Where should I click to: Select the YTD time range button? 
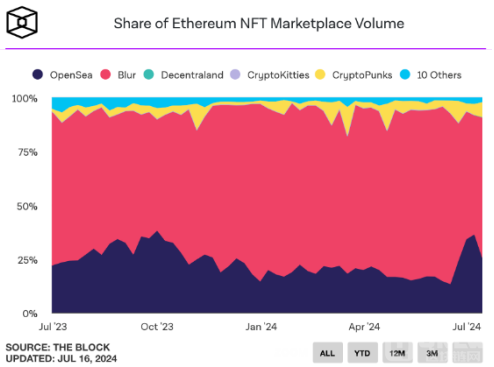(363, 353)
